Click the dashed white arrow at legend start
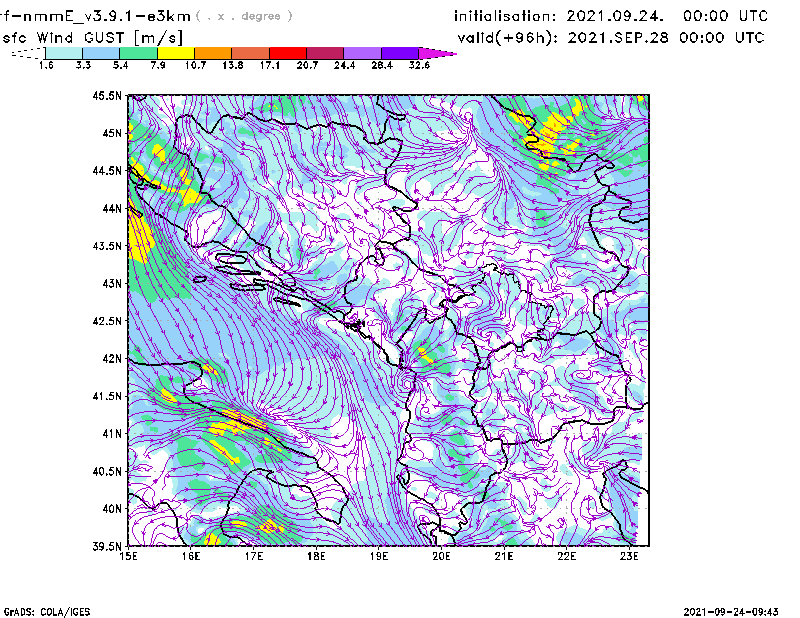Image resolution: width=800 pixels, height=618 pixels. [x=28, y=53]
